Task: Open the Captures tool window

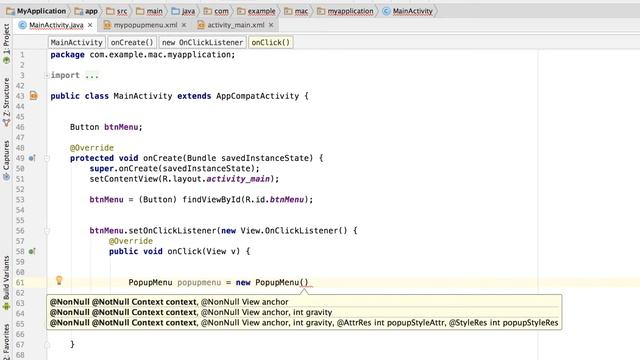Action: (6, 160)
